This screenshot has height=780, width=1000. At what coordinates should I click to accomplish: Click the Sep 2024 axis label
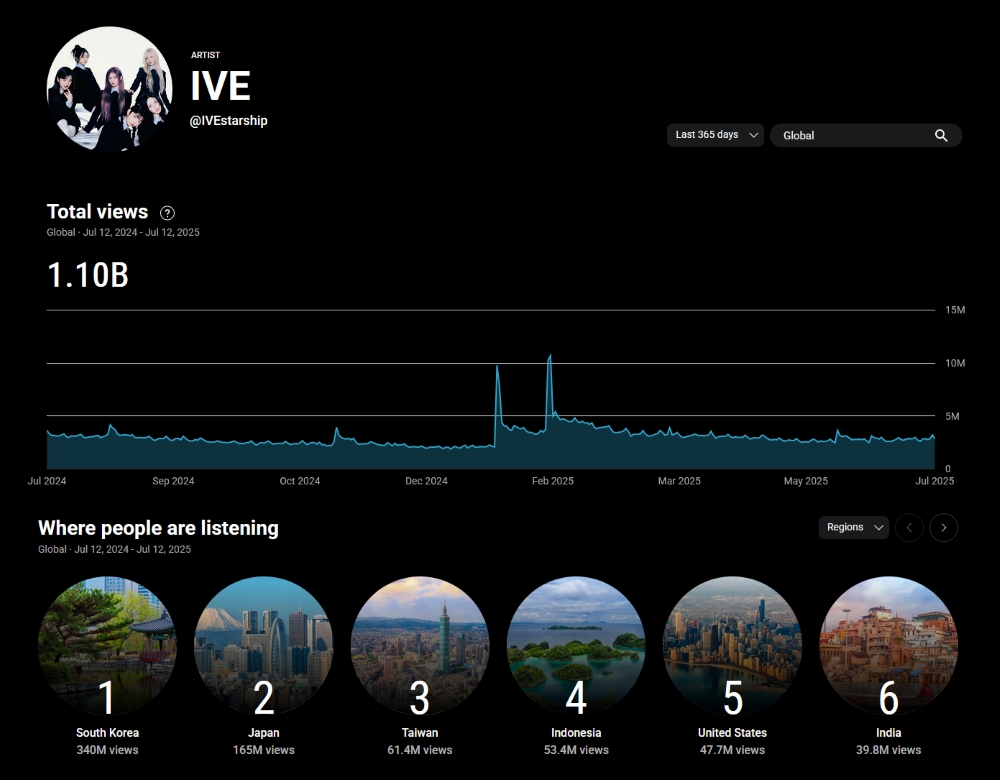click(173, 481)
